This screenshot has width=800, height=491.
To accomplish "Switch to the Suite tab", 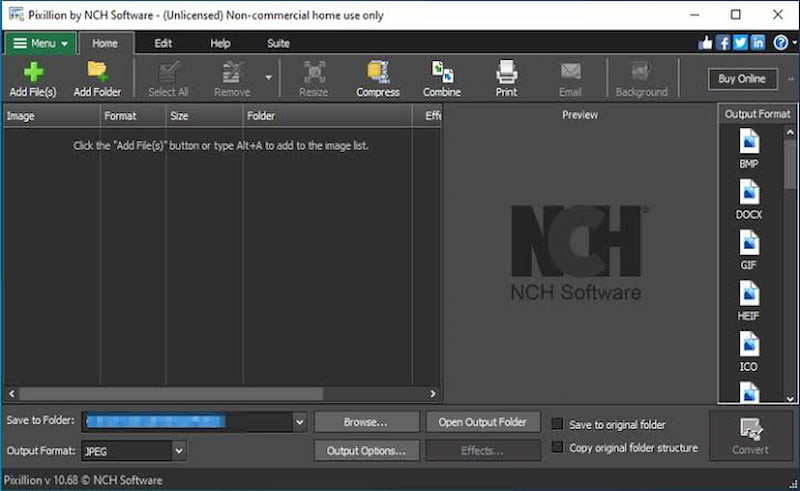I will (x=278, y=43).
